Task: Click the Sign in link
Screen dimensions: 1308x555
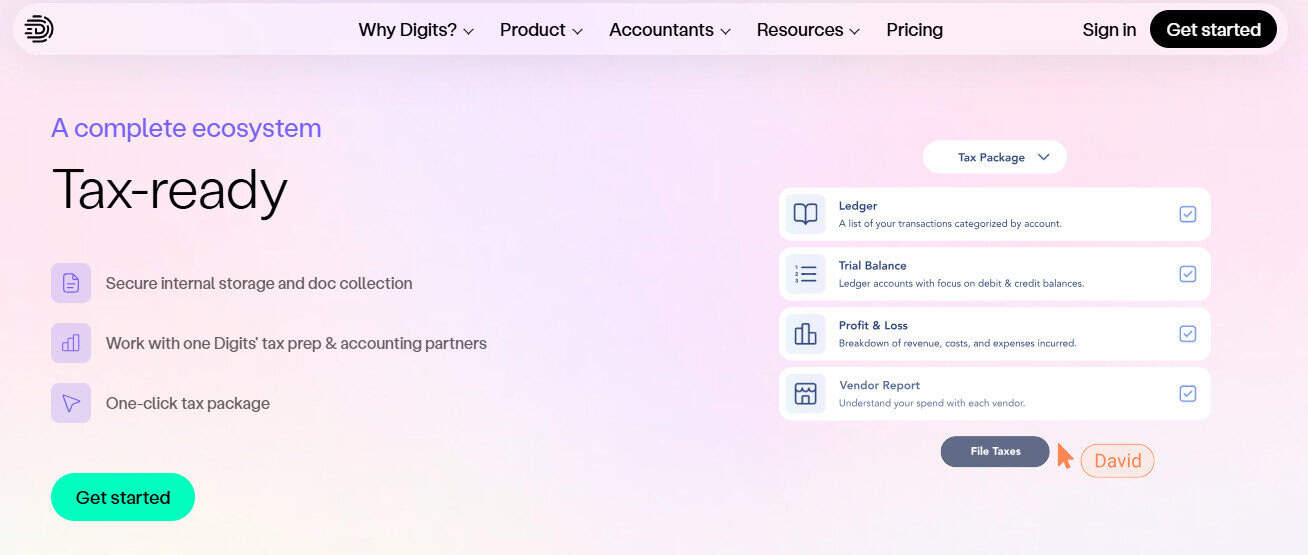Action: 1109,30
